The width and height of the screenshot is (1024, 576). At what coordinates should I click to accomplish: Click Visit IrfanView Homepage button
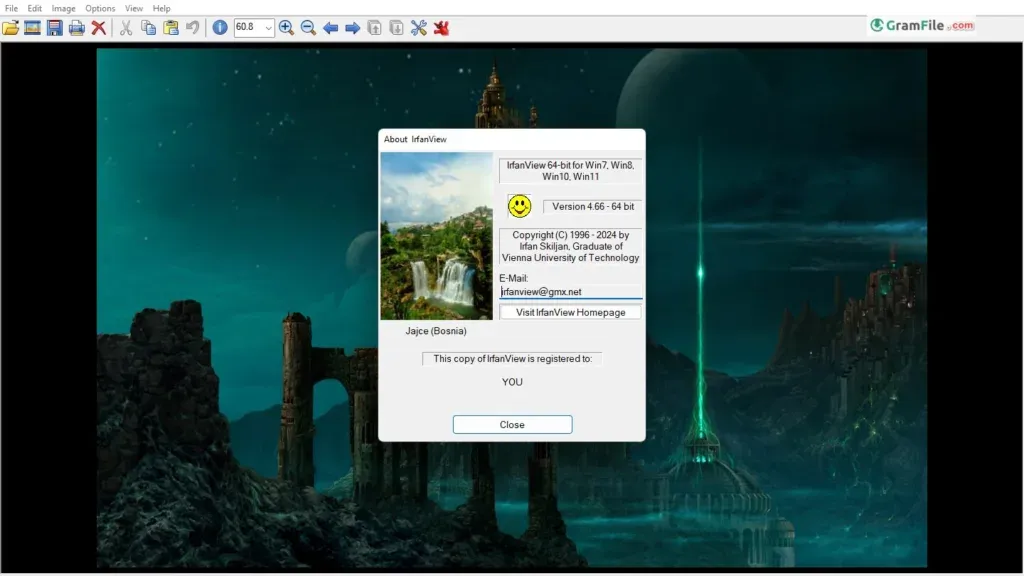(570, 312)
